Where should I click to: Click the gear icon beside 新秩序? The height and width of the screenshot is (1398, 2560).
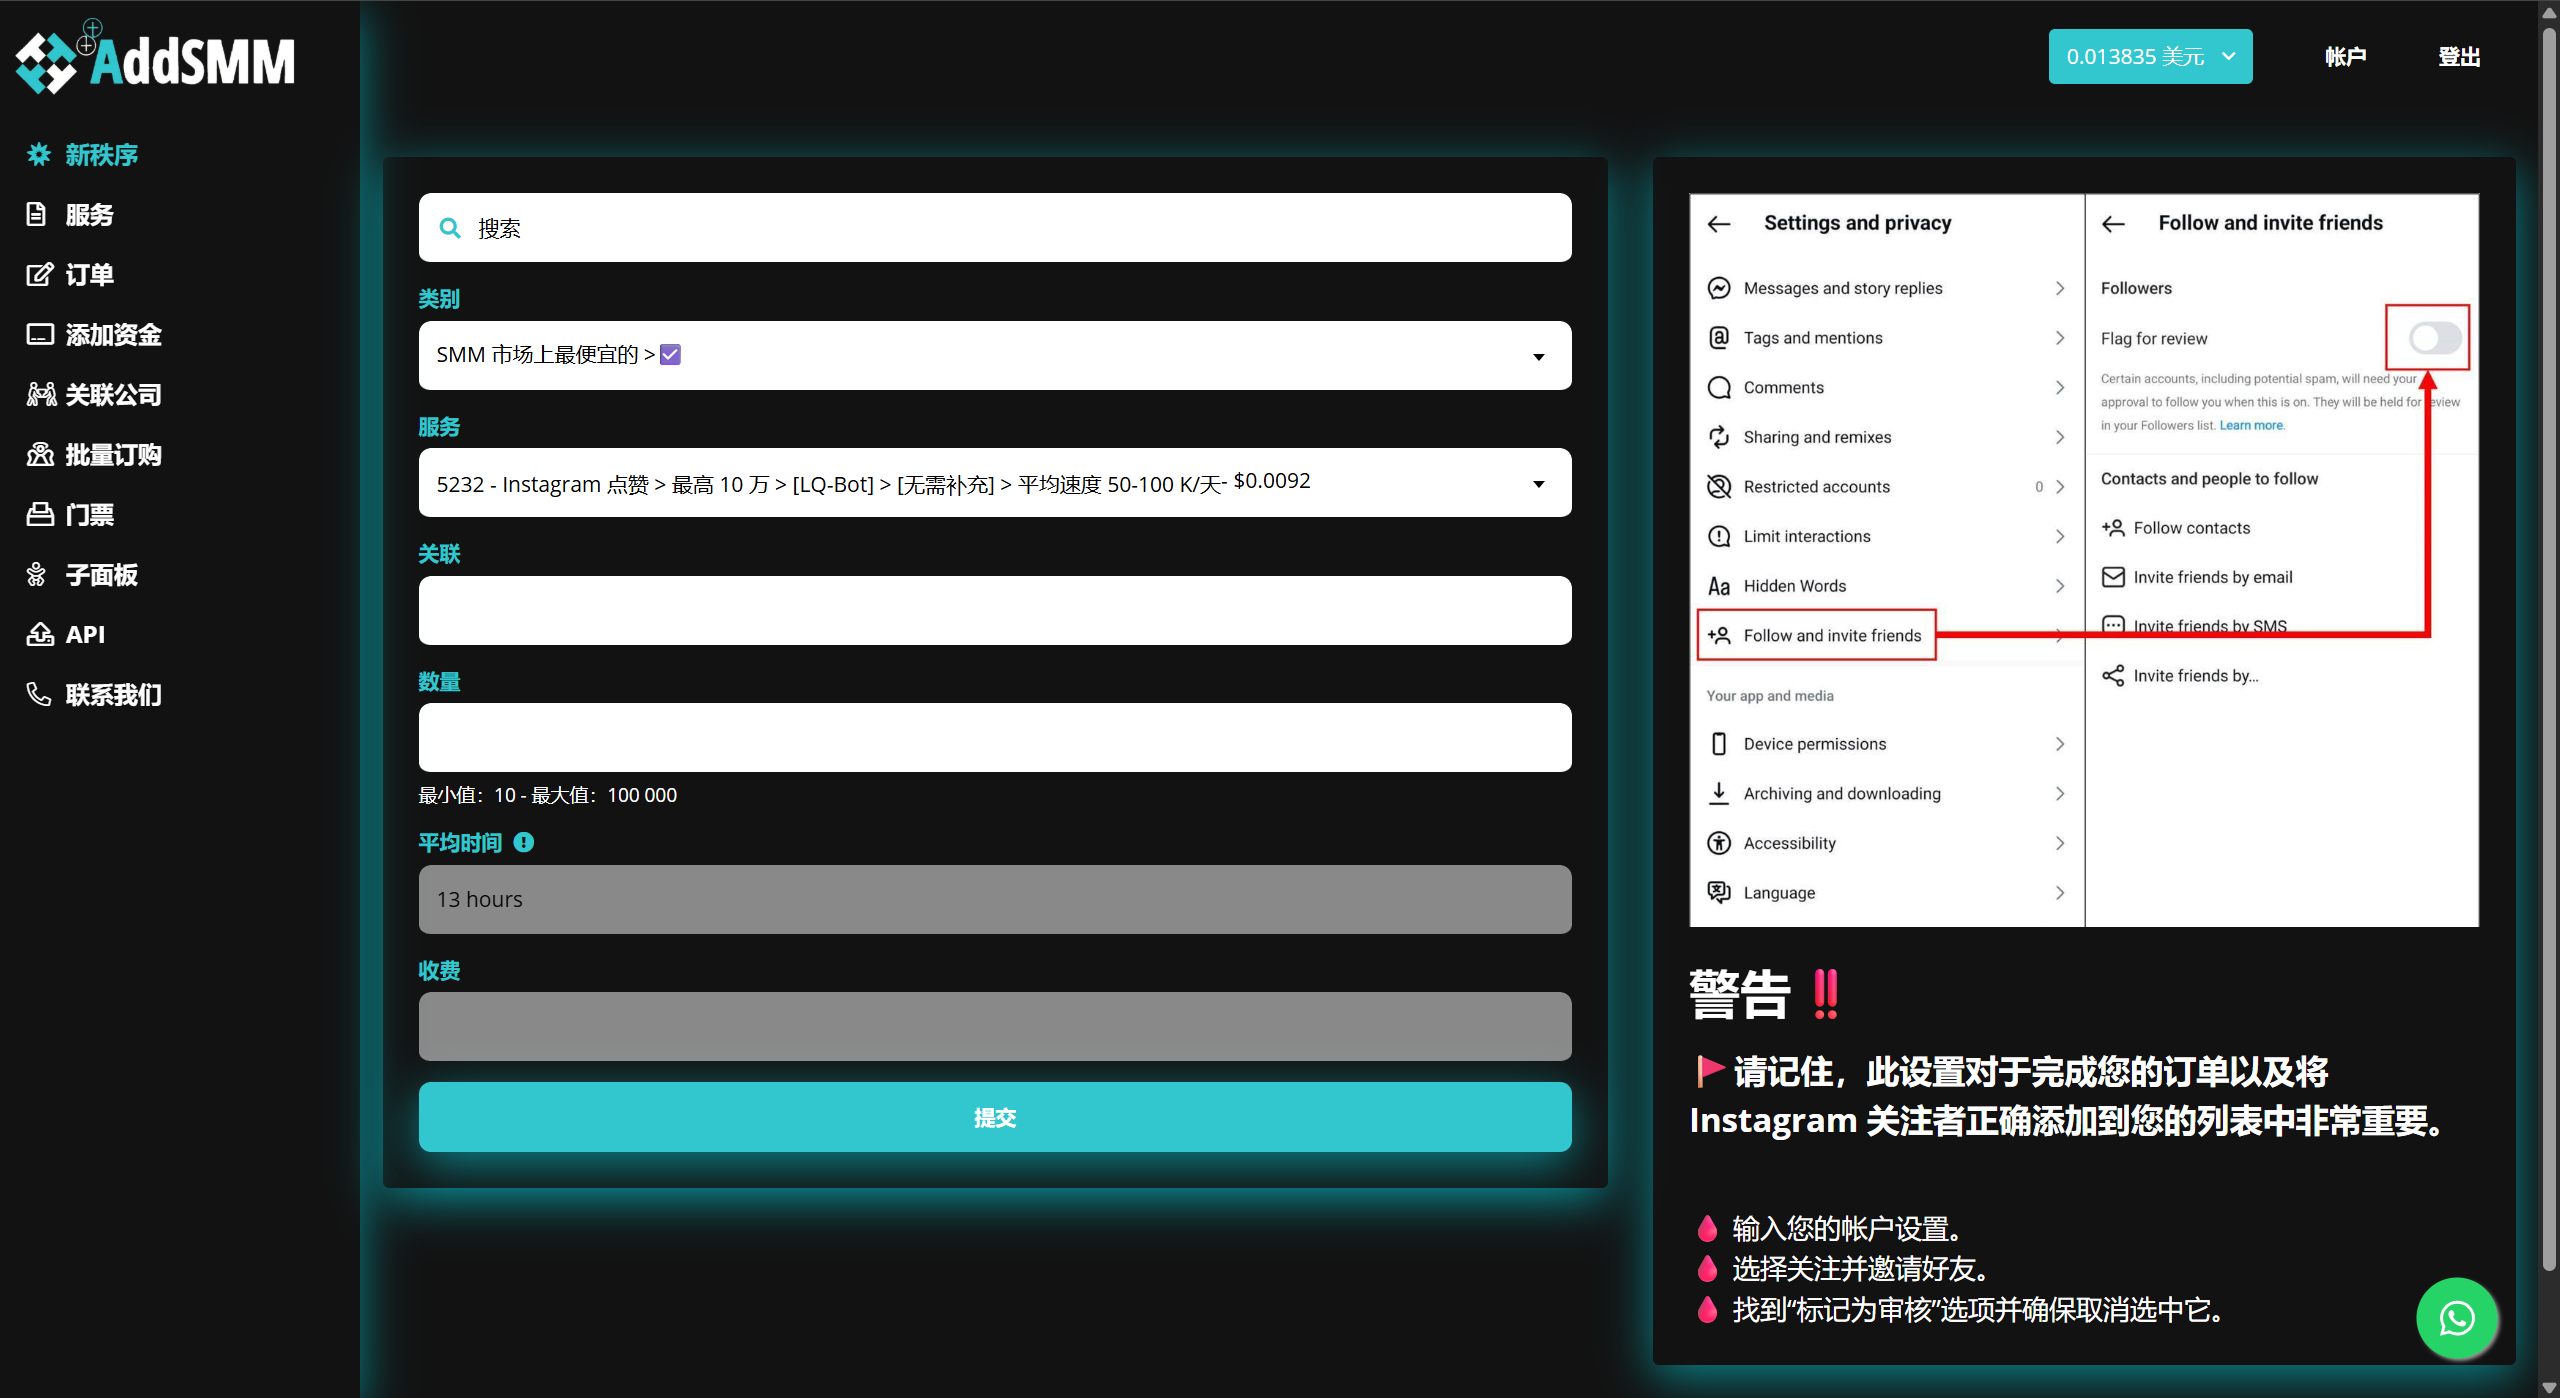point(39,154)
